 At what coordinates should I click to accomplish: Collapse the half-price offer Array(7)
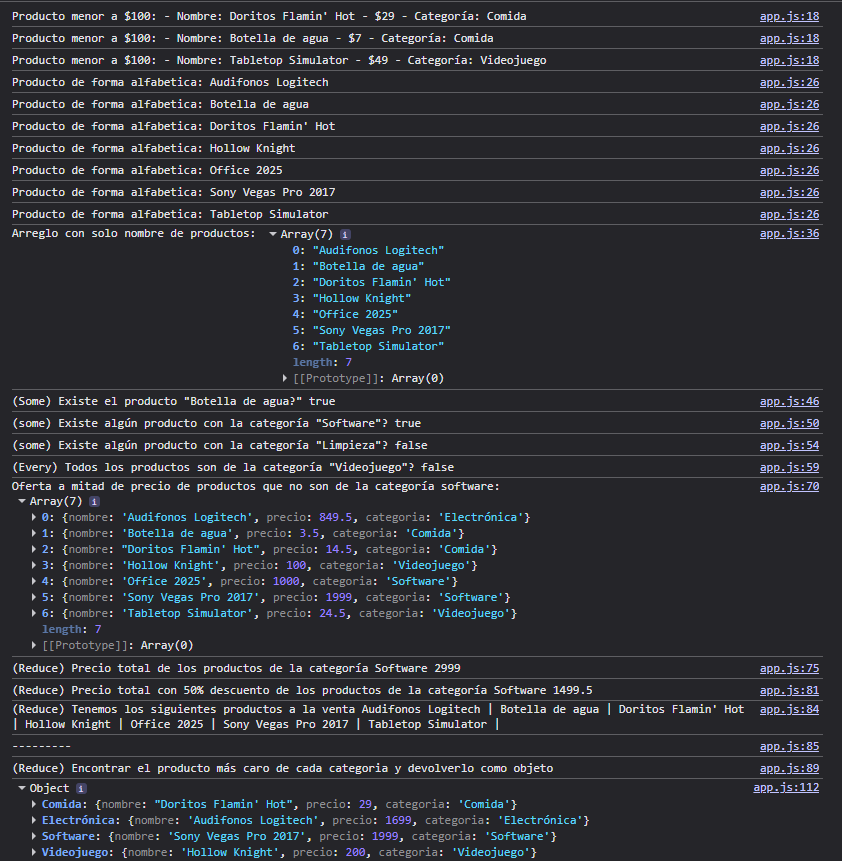22,501
